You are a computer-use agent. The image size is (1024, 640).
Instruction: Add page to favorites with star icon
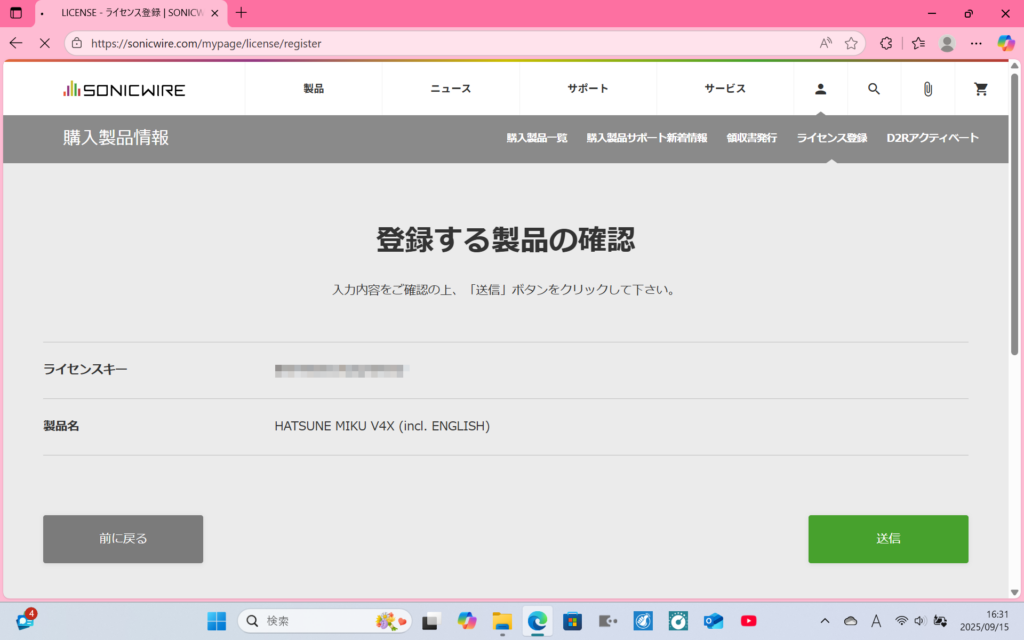click(x=851, y=44)
